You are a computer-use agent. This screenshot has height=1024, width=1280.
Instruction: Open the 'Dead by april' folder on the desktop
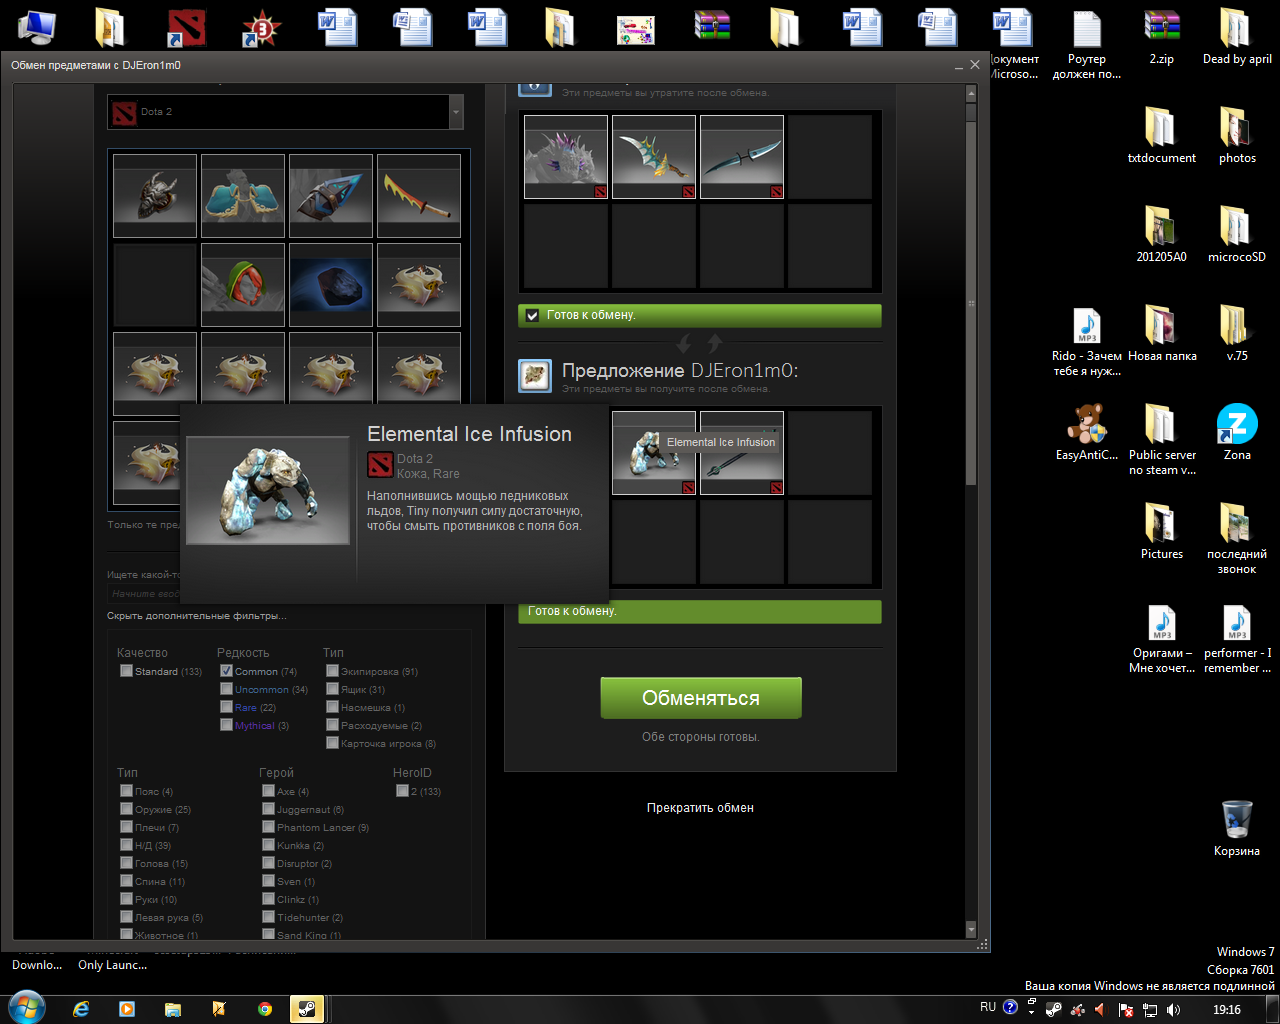point(1237,37)
